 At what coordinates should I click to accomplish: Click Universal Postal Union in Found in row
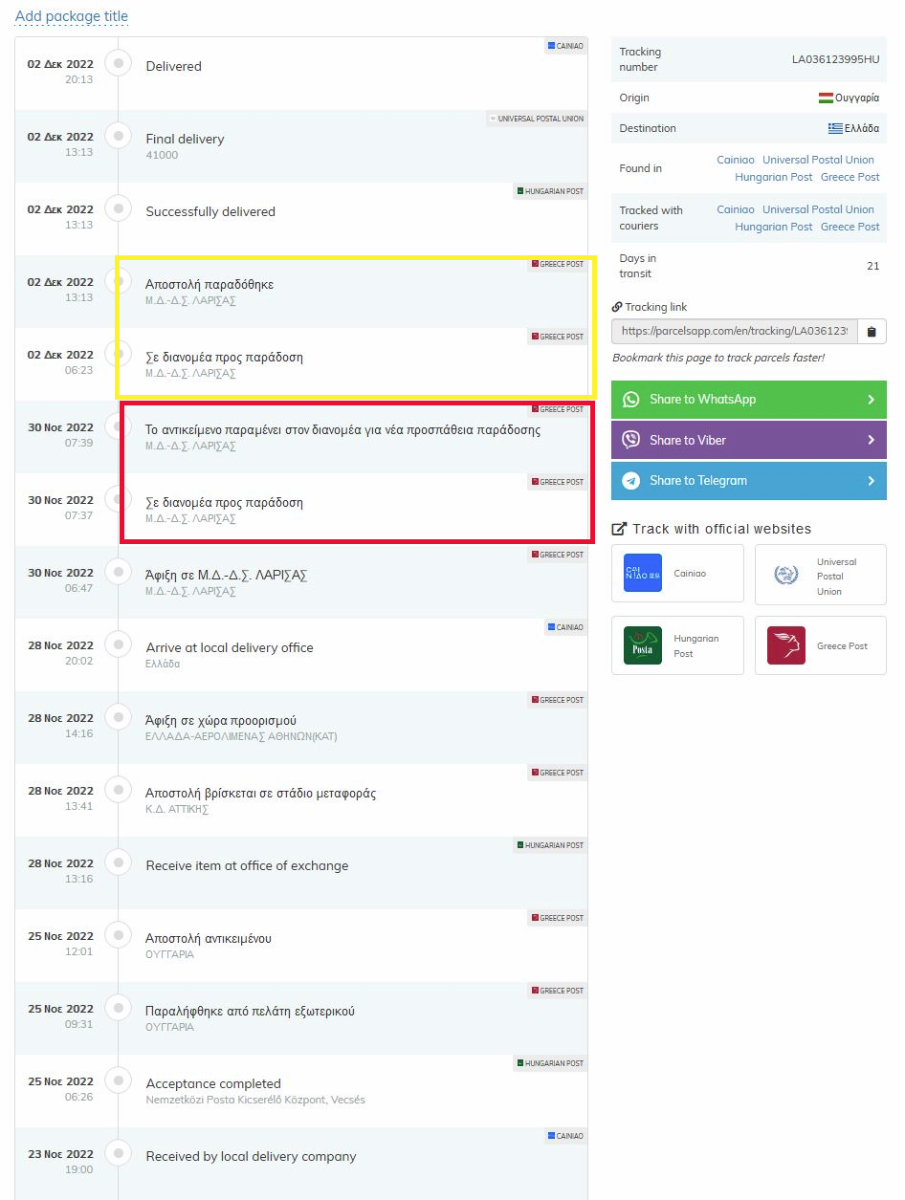coord(818,160)
